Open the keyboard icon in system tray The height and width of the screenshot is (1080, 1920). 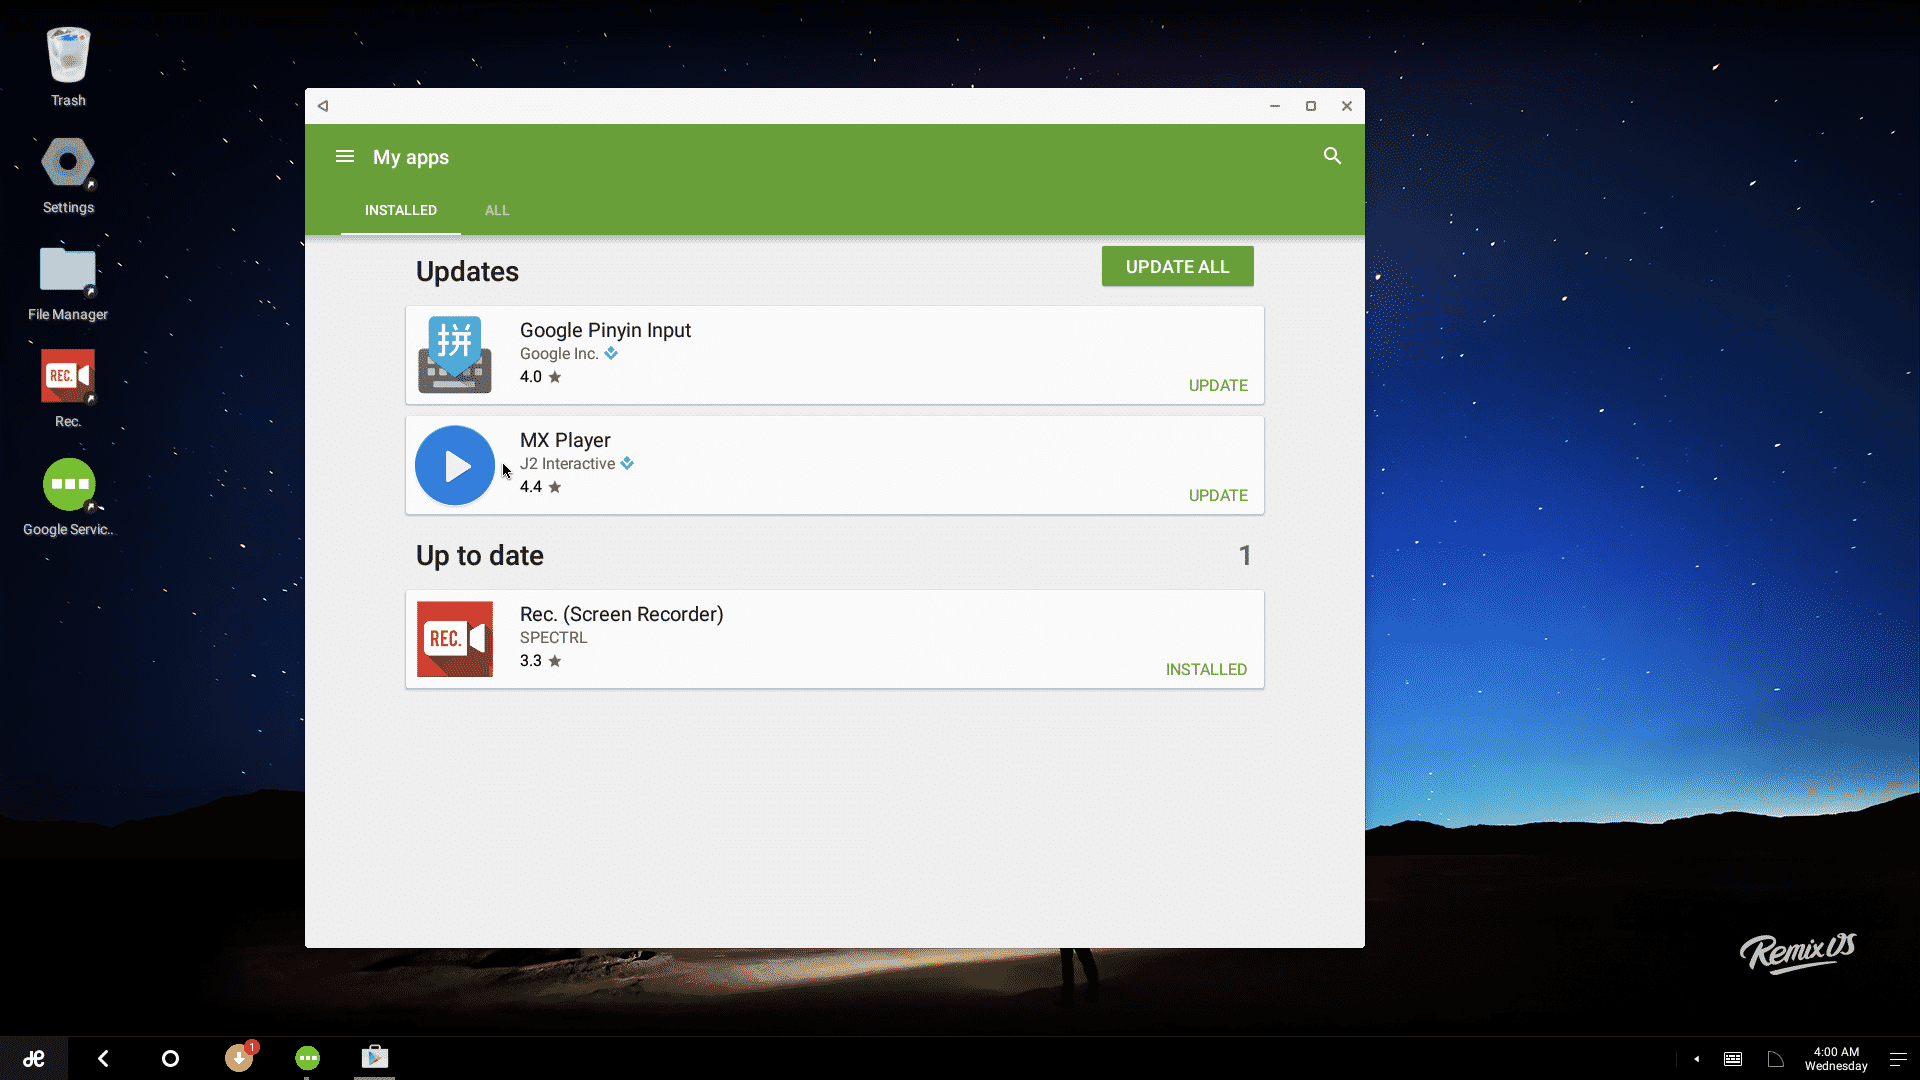(x=1733, y=1058)
